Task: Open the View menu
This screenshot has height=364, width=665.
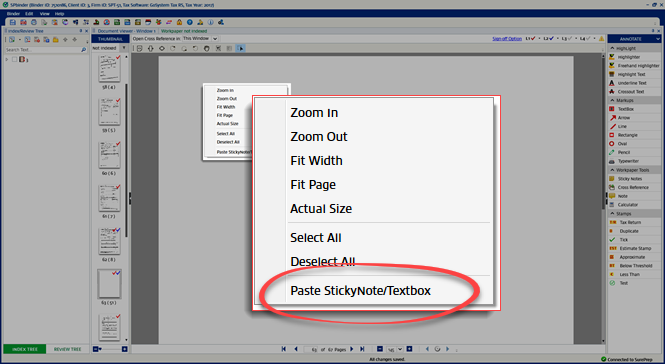Action: point(45,14)
